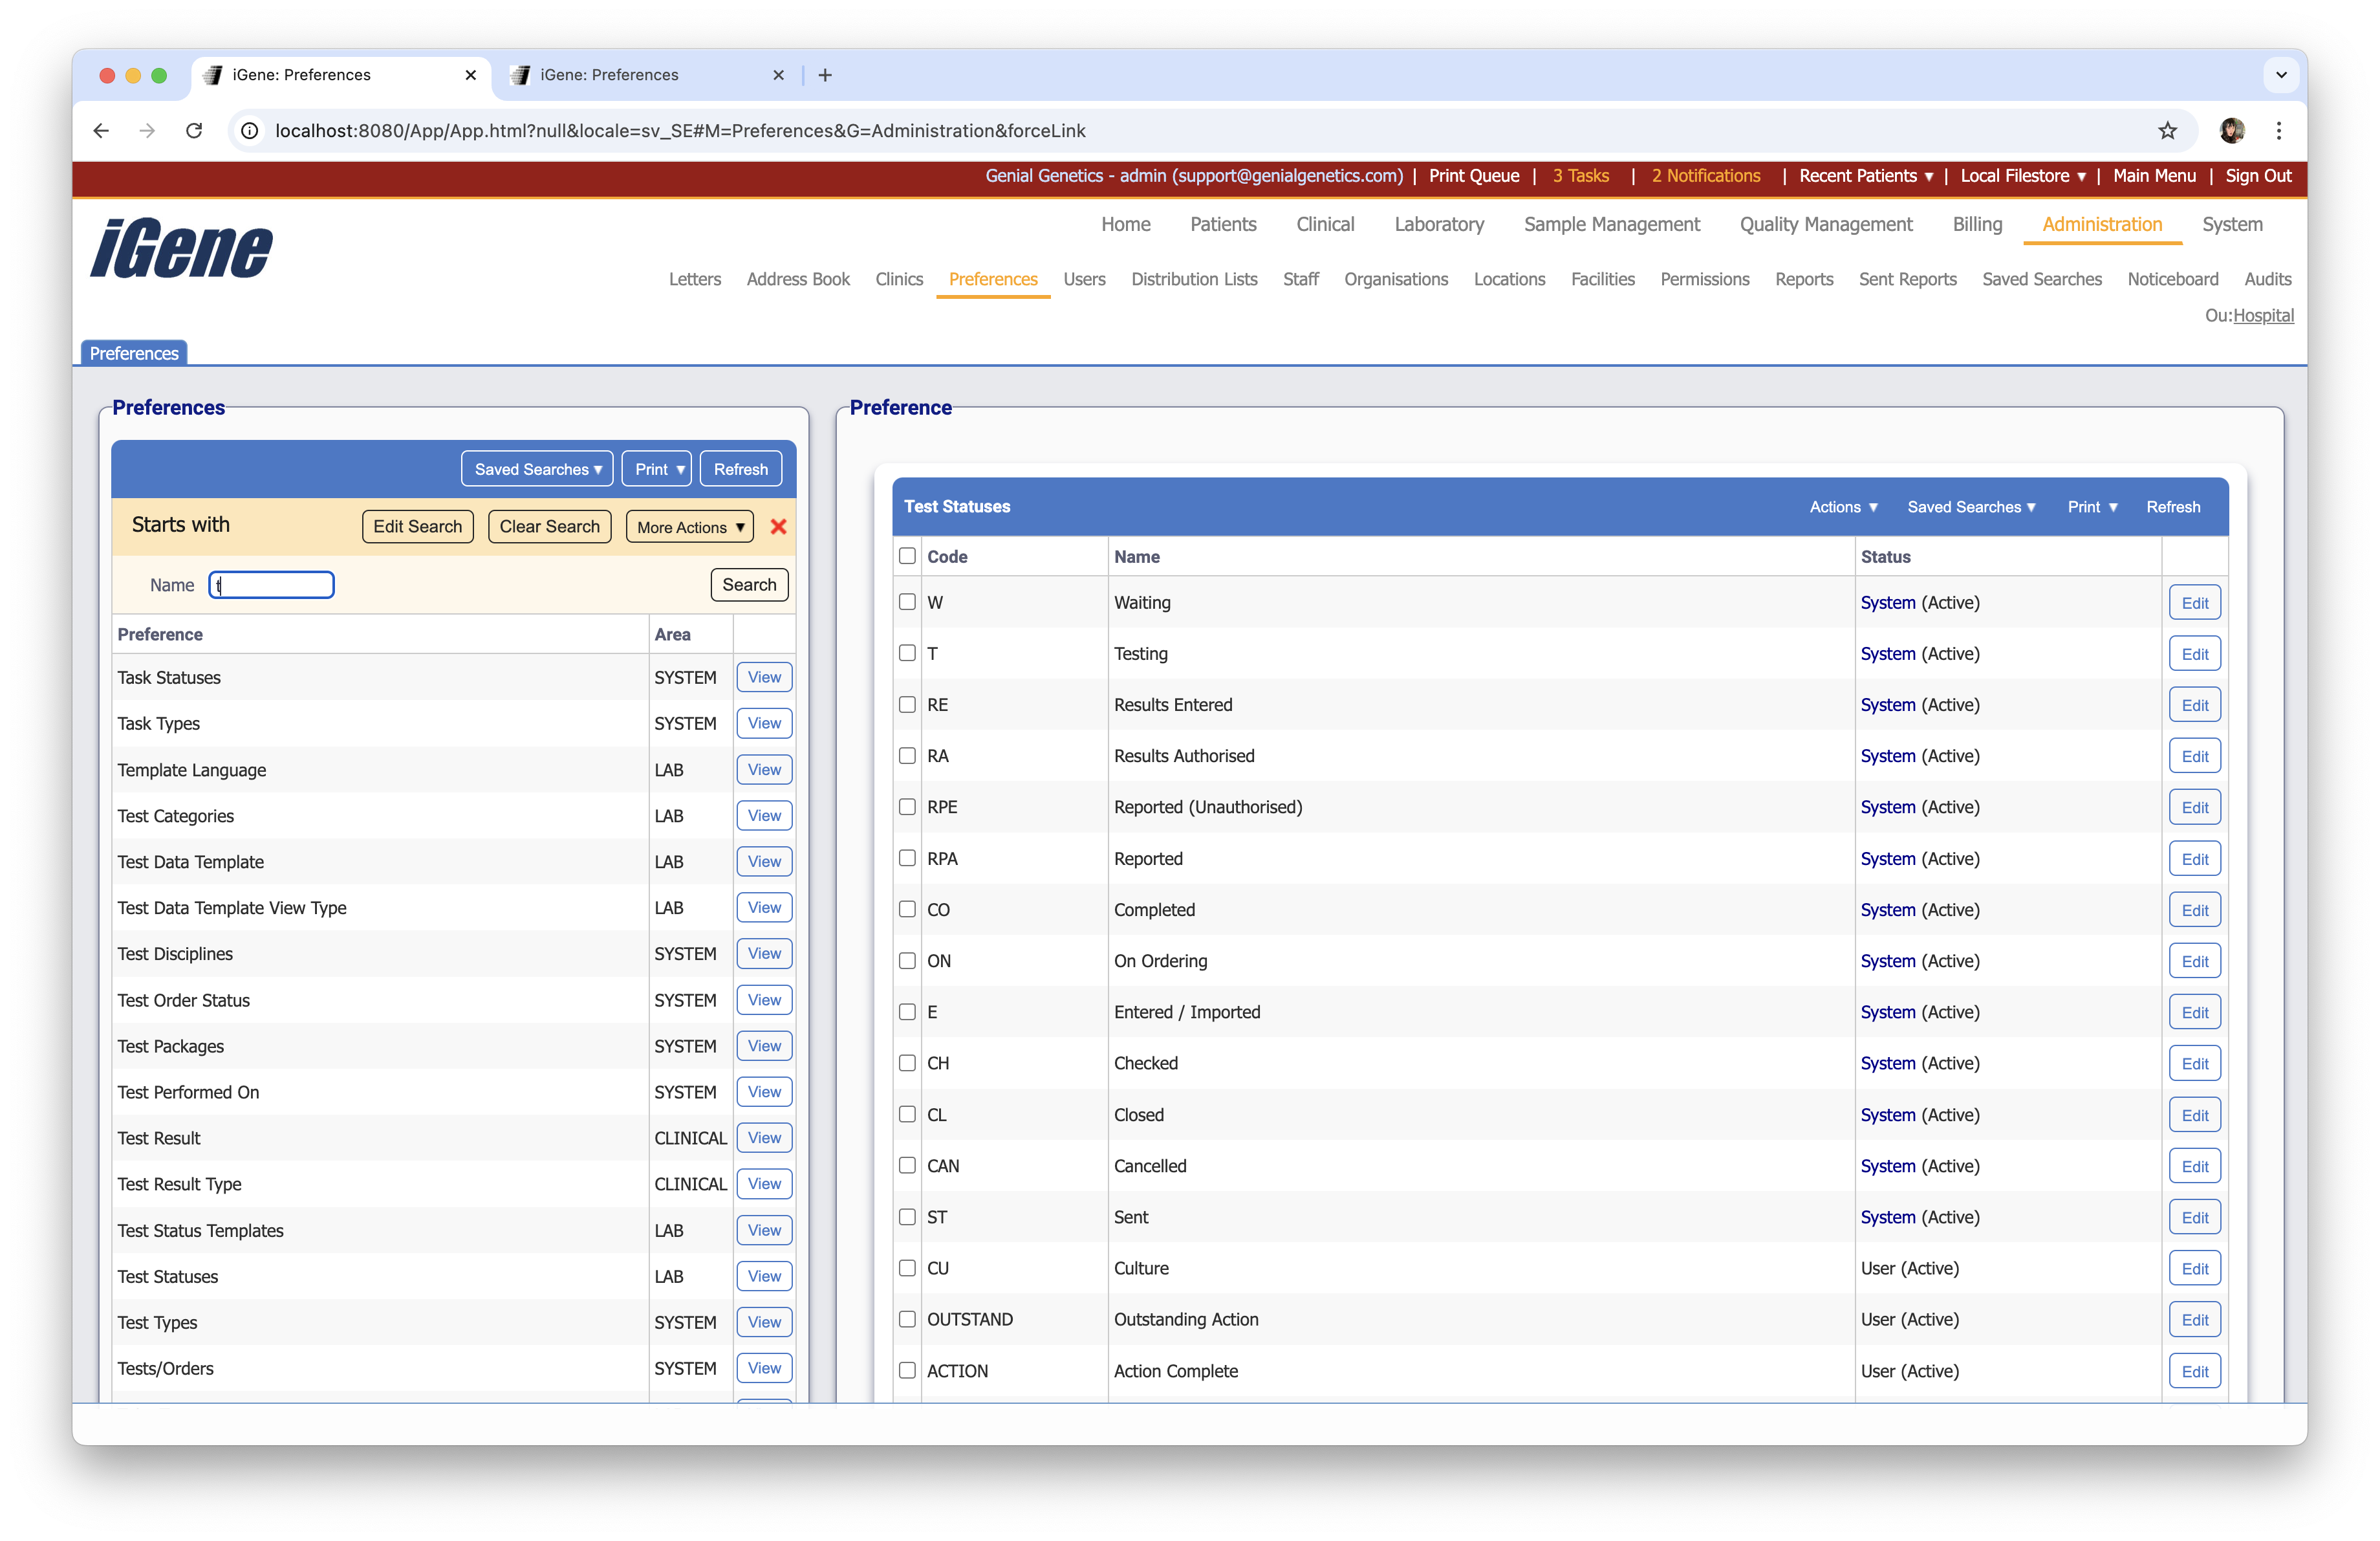Click the back navigation arrow
The height and width of the screenshot is (1541, 2380).
pos(100,131)
